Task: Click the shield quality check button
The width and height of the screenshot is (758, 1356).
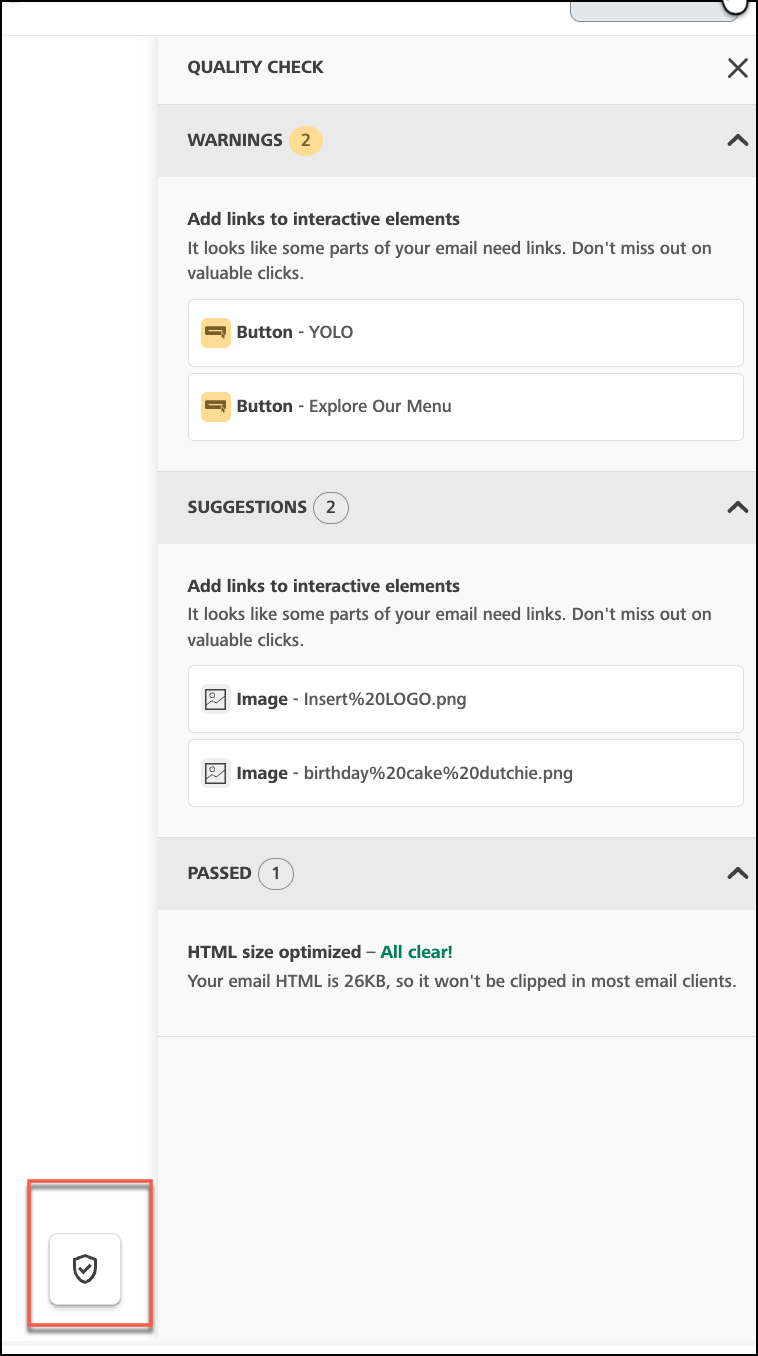Action: pos(85,1270)
